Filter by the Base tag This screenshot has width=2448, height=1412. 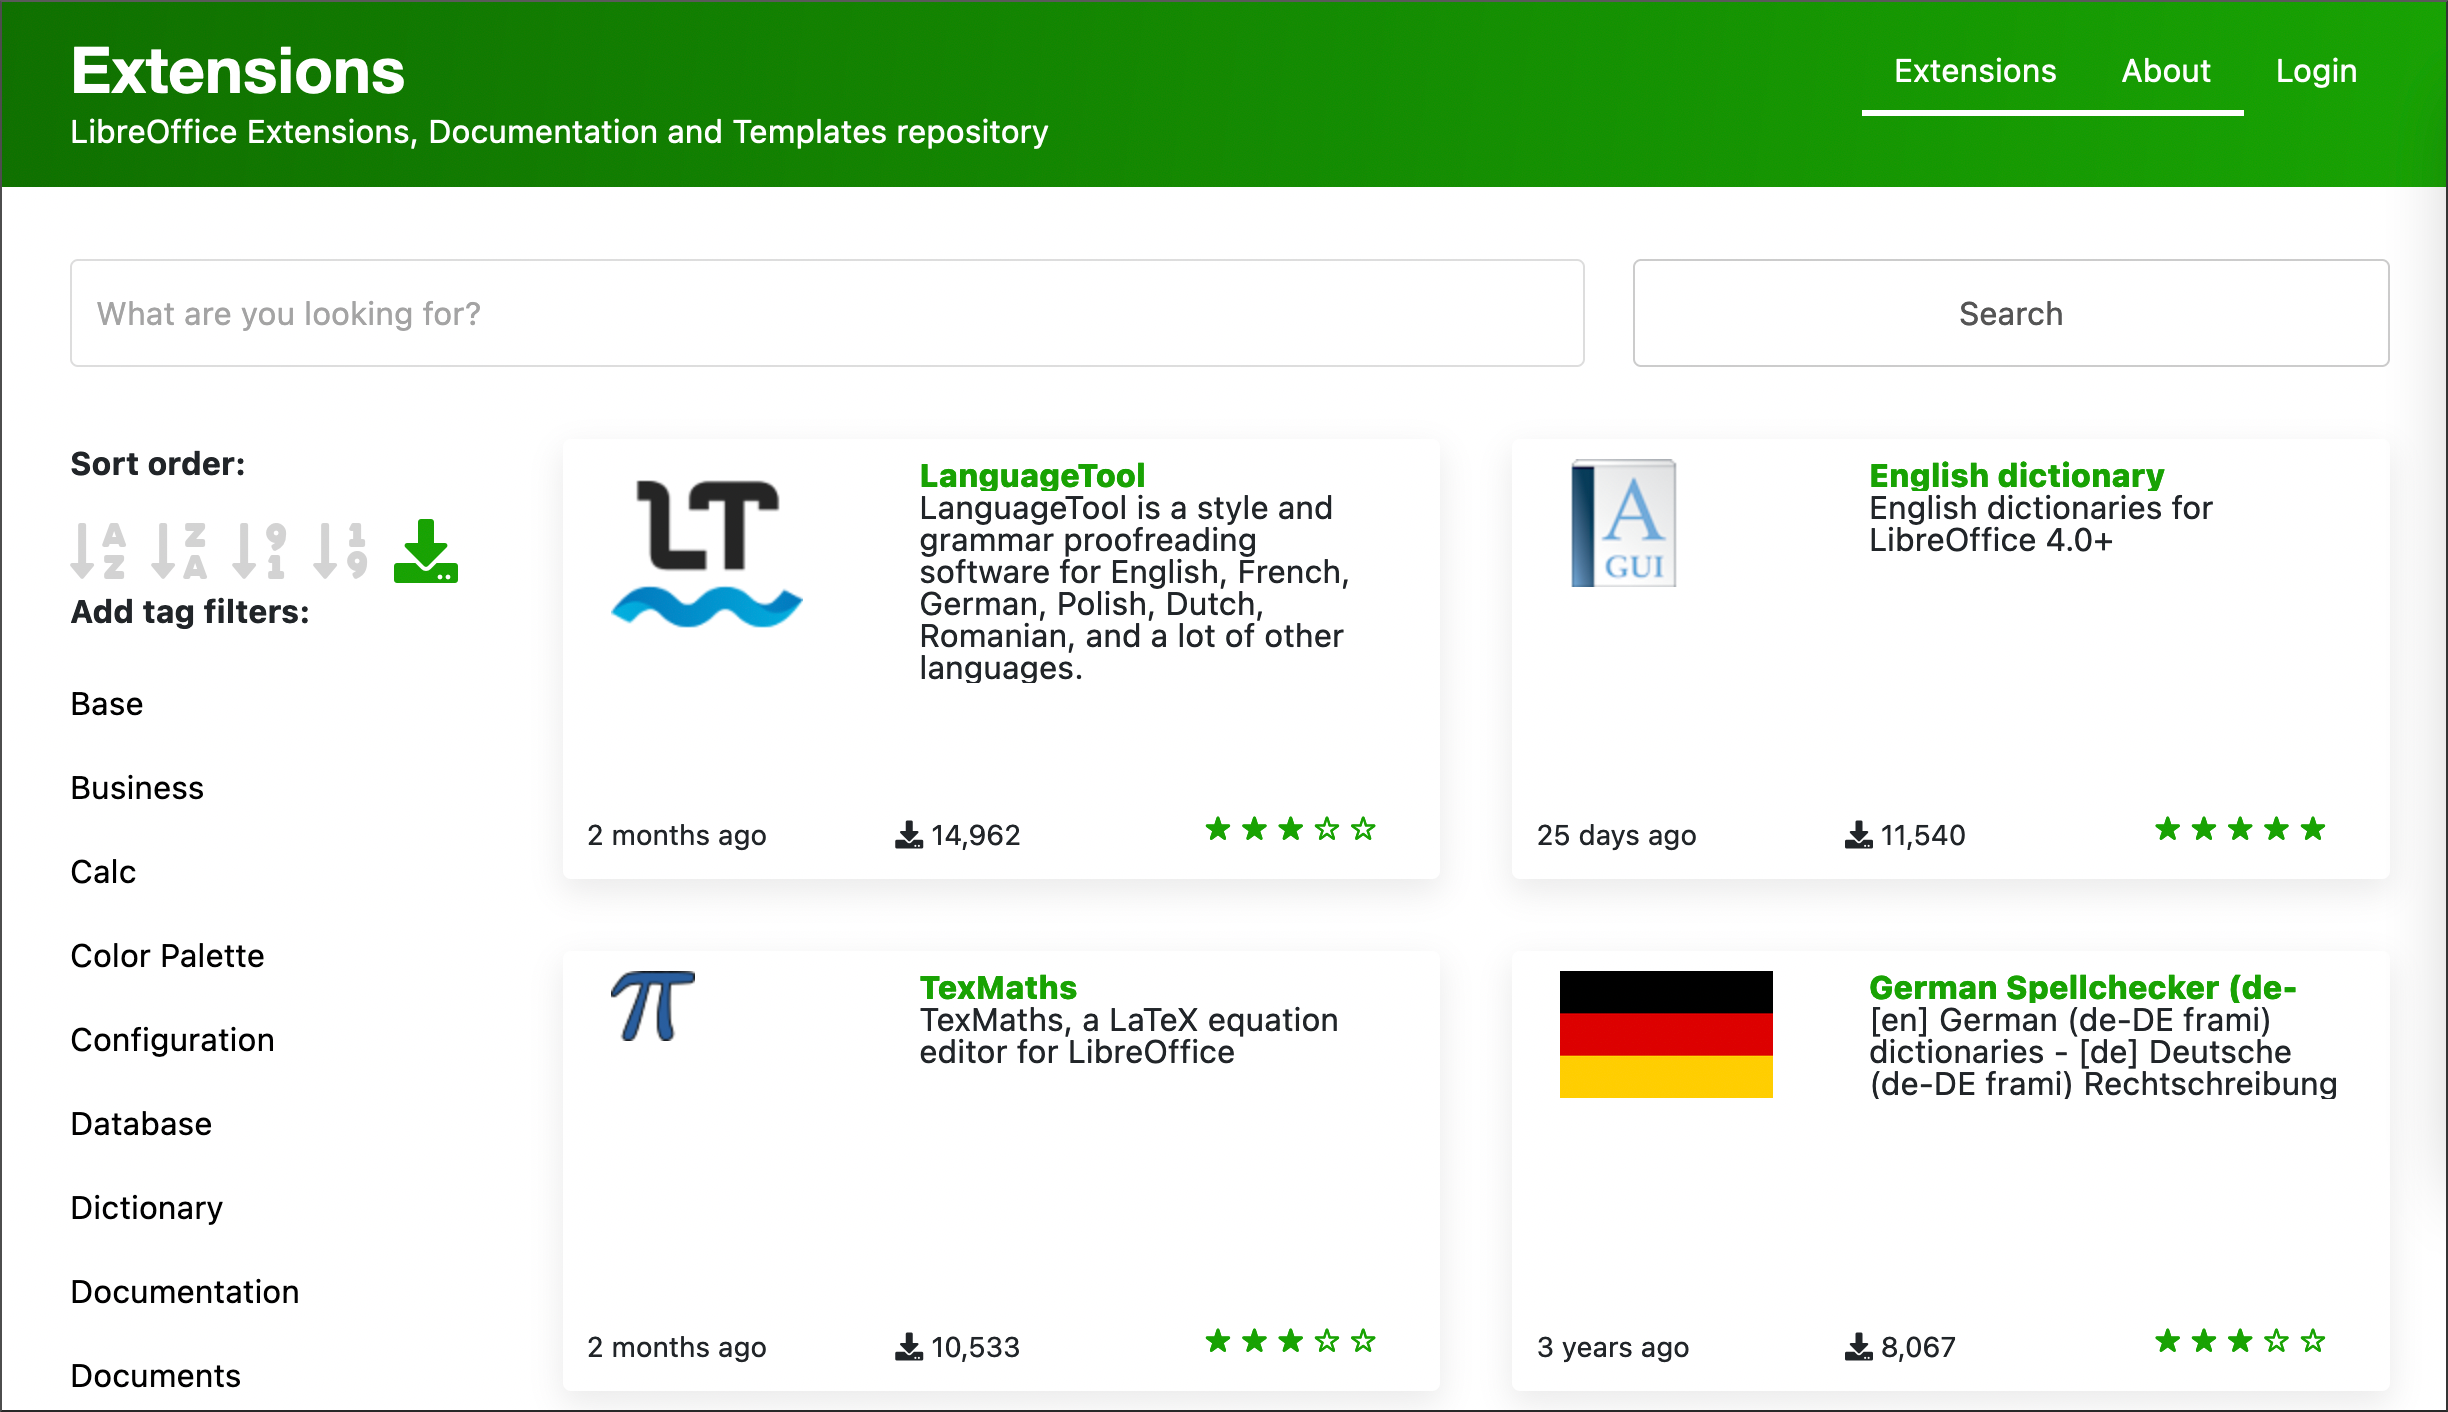pyautogui.click(x=107, y=704)
